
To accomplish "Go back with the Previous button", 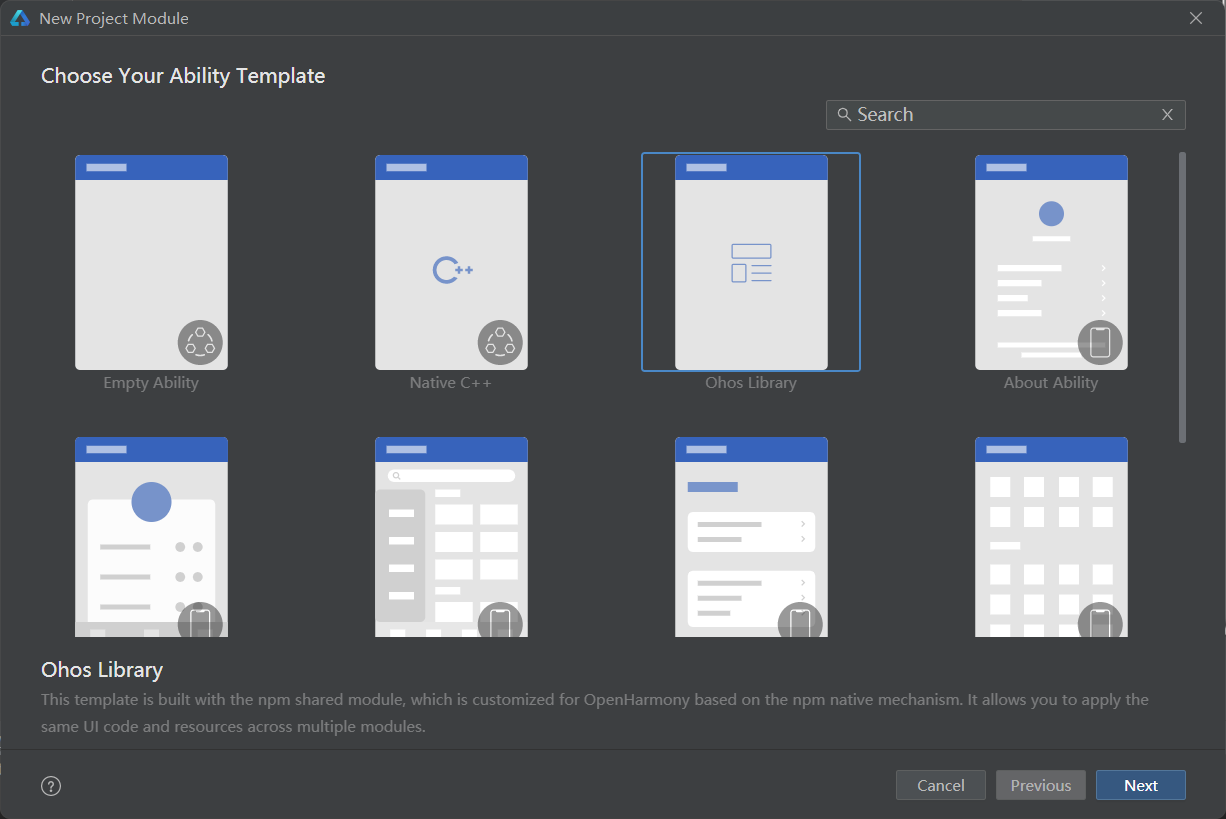I will 1041,785.
